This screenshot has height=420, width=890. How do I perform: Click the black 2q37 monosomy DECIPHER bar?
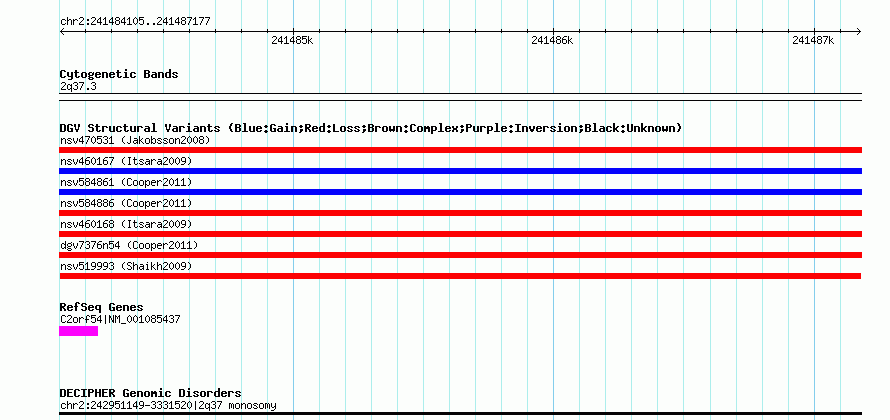tap(460, 414)
